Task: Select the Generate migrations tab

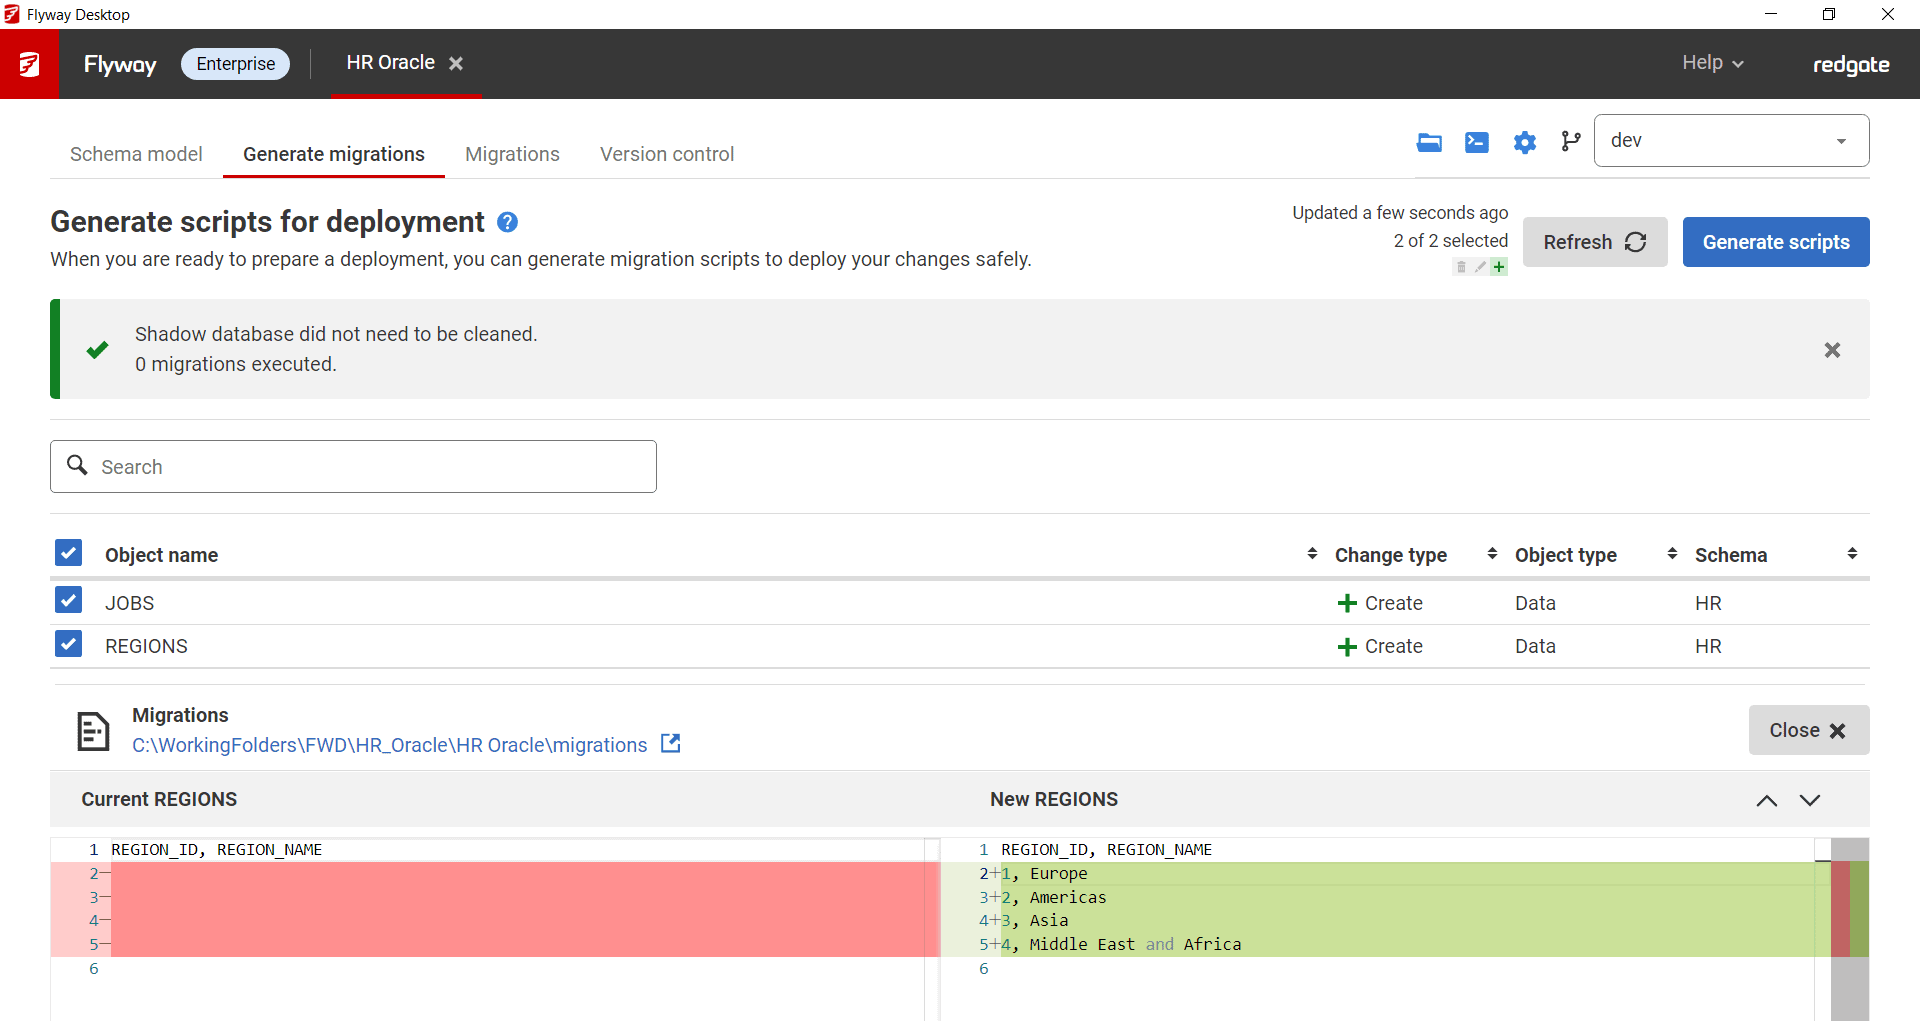Action: click(334, 154)
